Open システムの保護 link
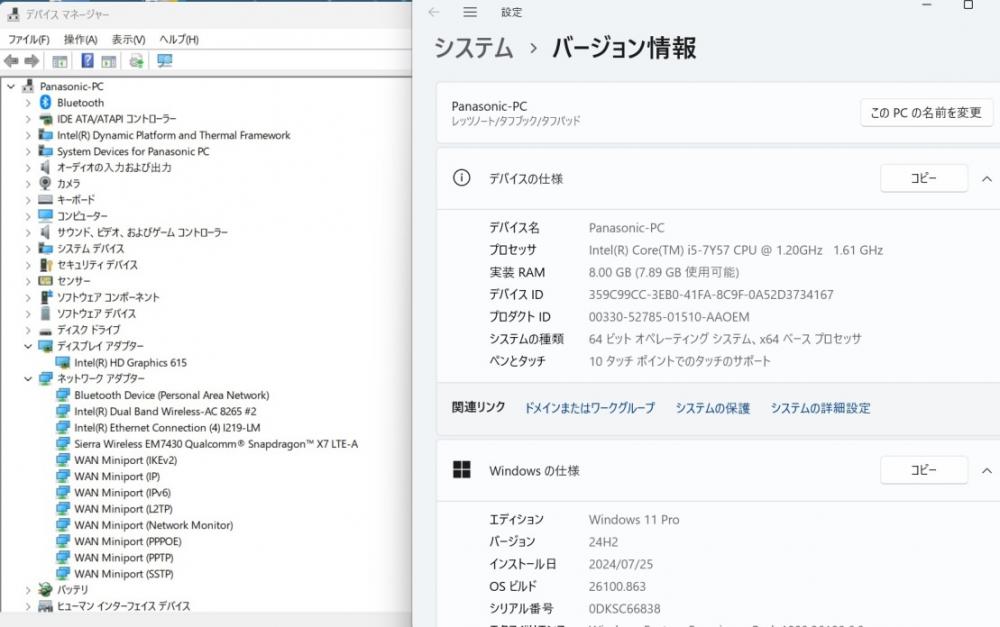 pos(712,408)
